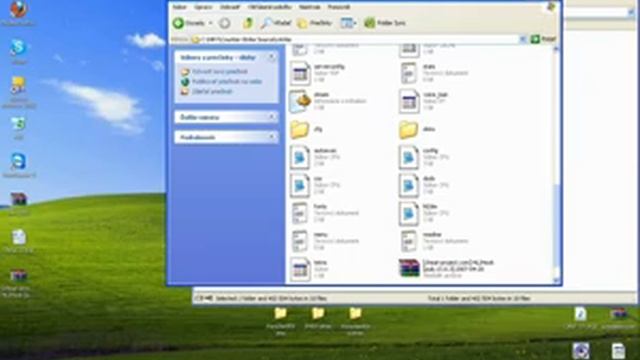Select the readme text document icon
This screenshot has width=640, height=360.
point(409,241)
